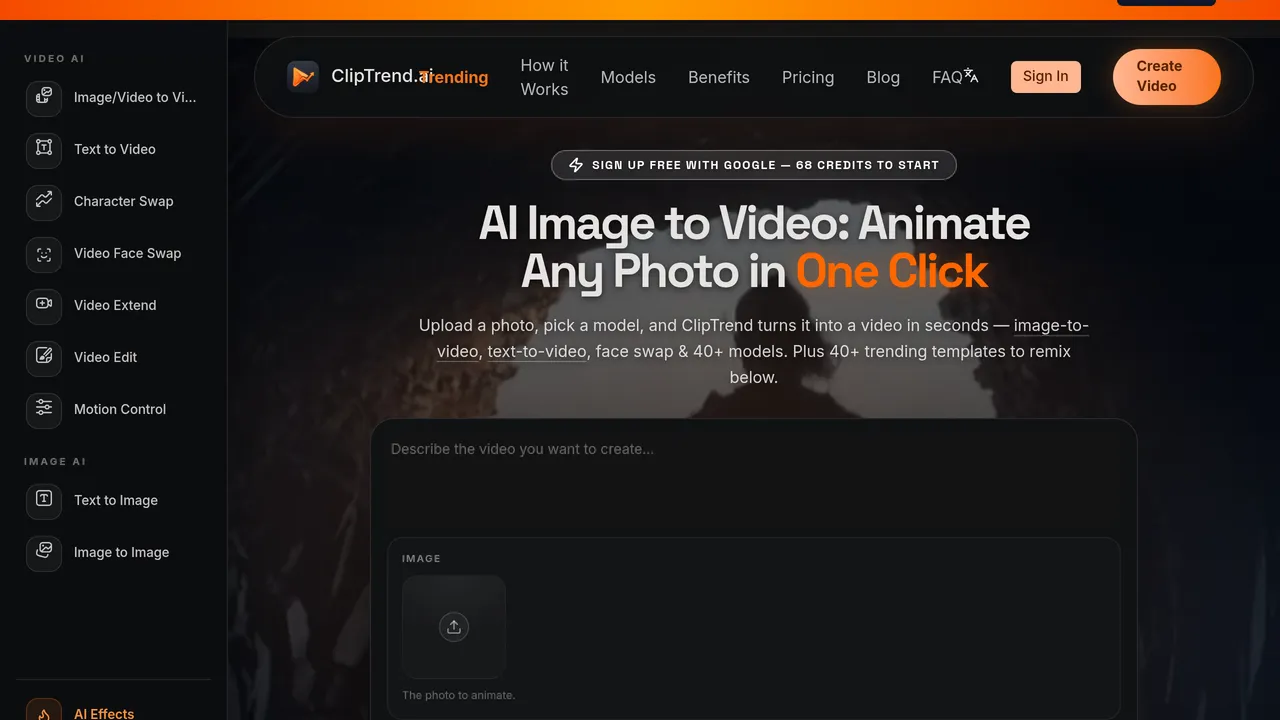
Task: Open the Models nav item
Action: [628, 77]
